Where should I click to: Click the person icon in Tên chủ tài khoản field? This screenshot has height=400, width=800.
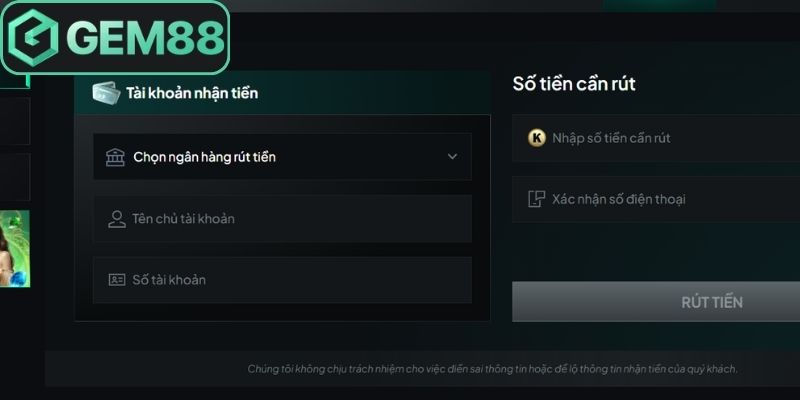[117, 219]
